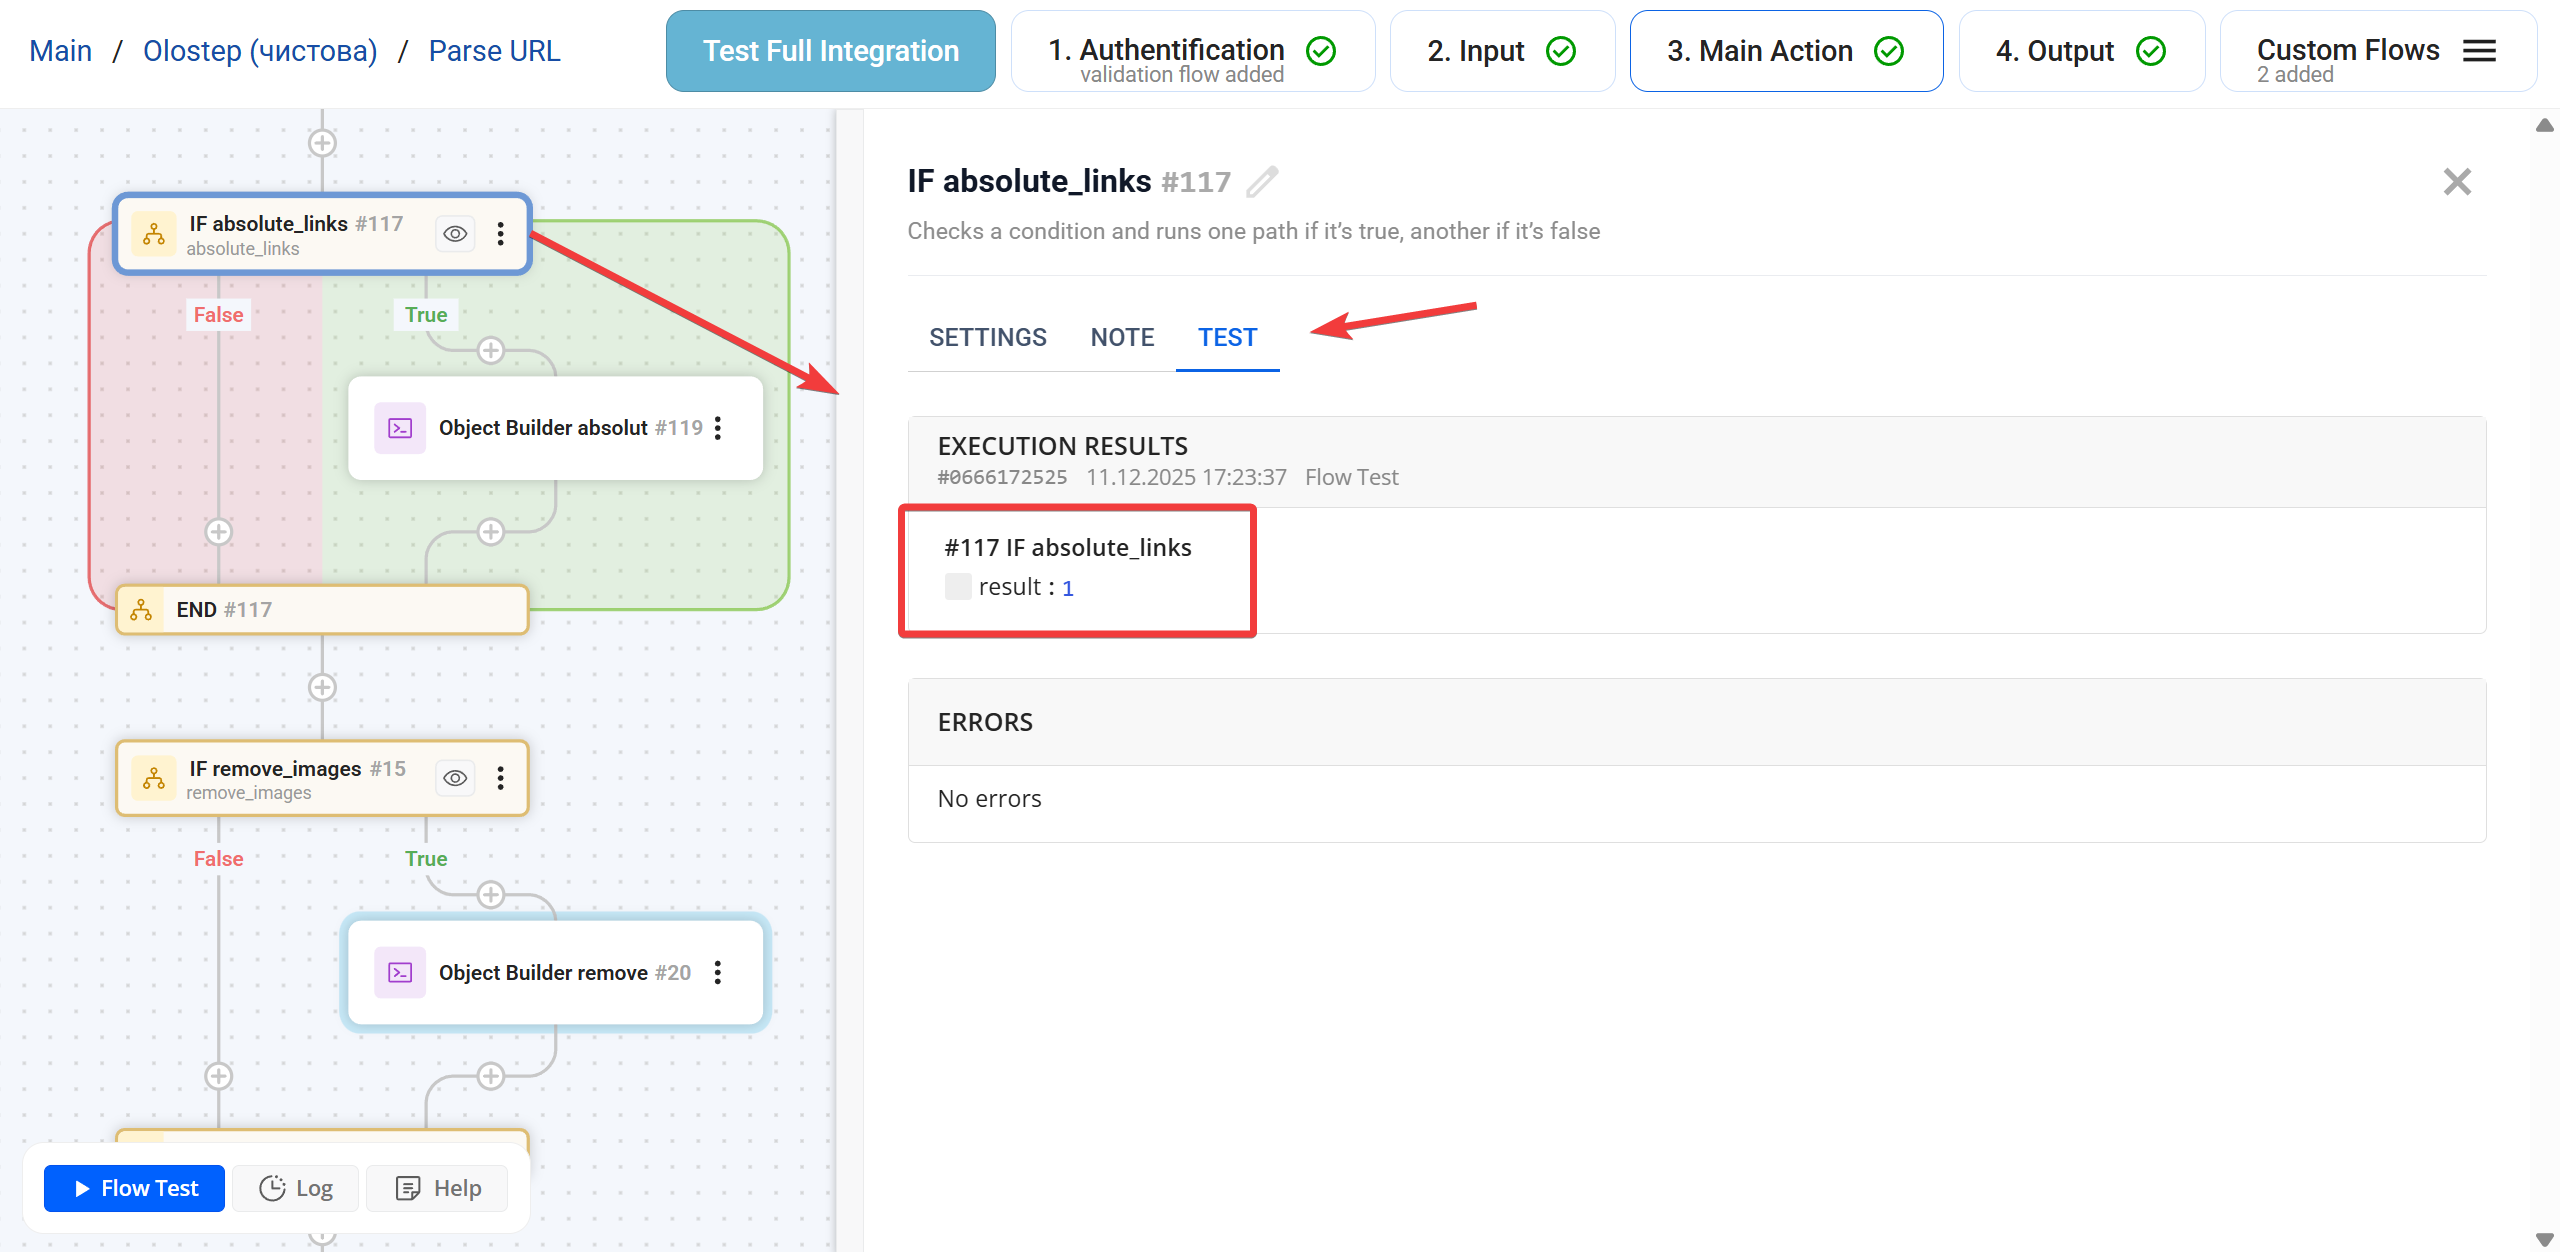
Task: Switch to the NOTE tab
Action: (1122, 338)
